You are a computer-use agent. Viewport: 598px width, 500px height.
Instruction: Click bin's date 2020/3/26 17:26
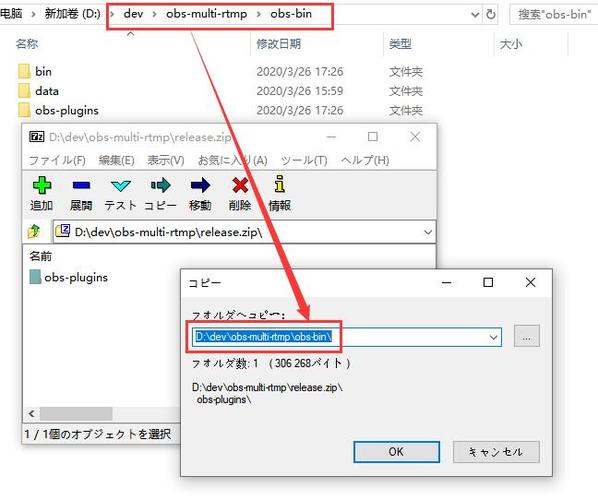(x=300, y=71)
